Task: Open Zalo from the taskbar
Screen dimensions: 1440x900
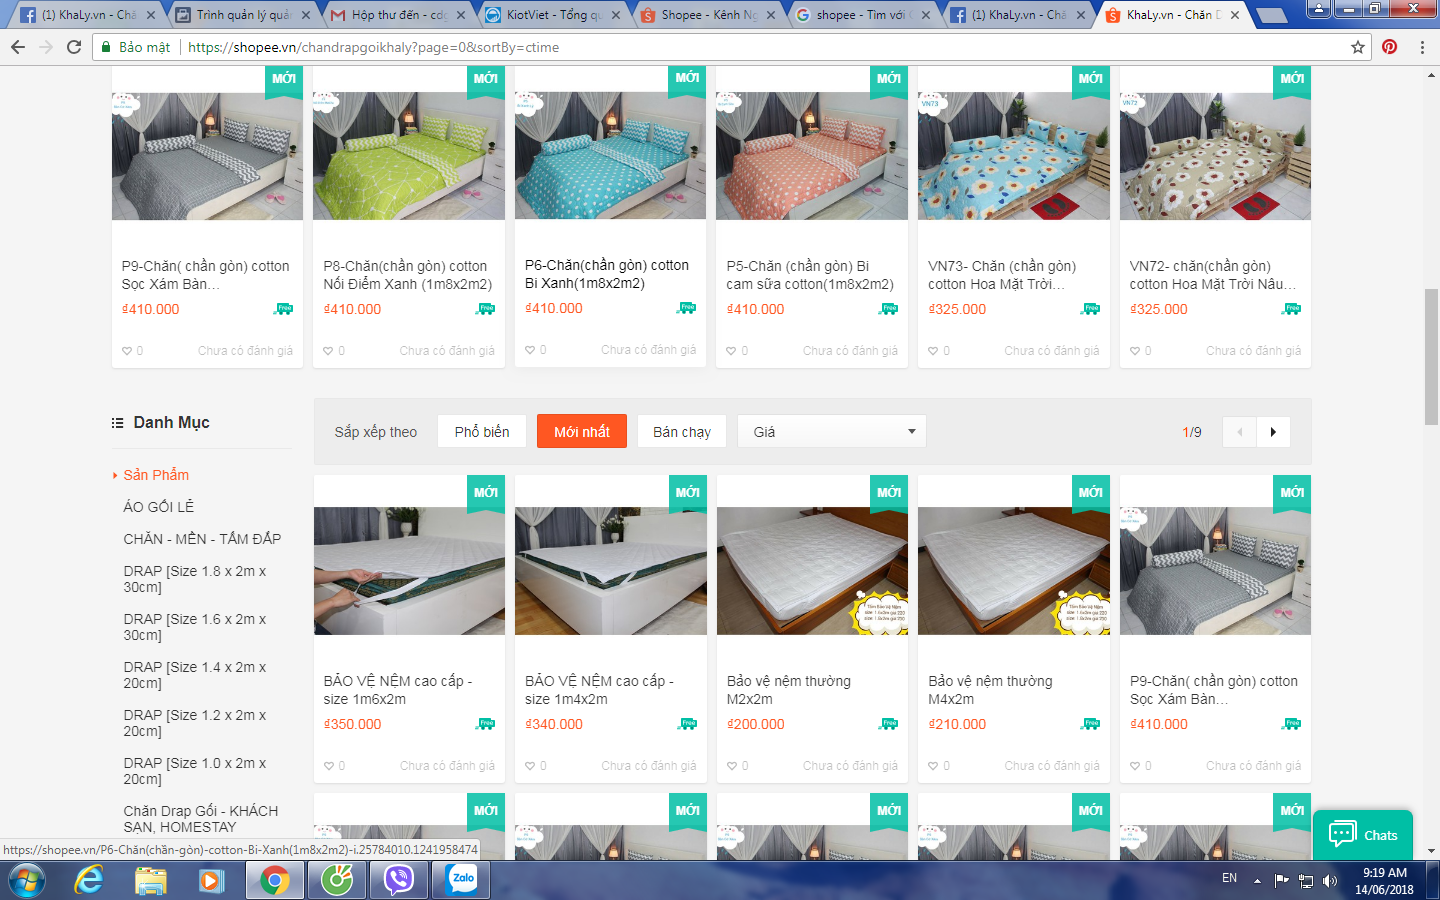Action: (x=462, y=880)
